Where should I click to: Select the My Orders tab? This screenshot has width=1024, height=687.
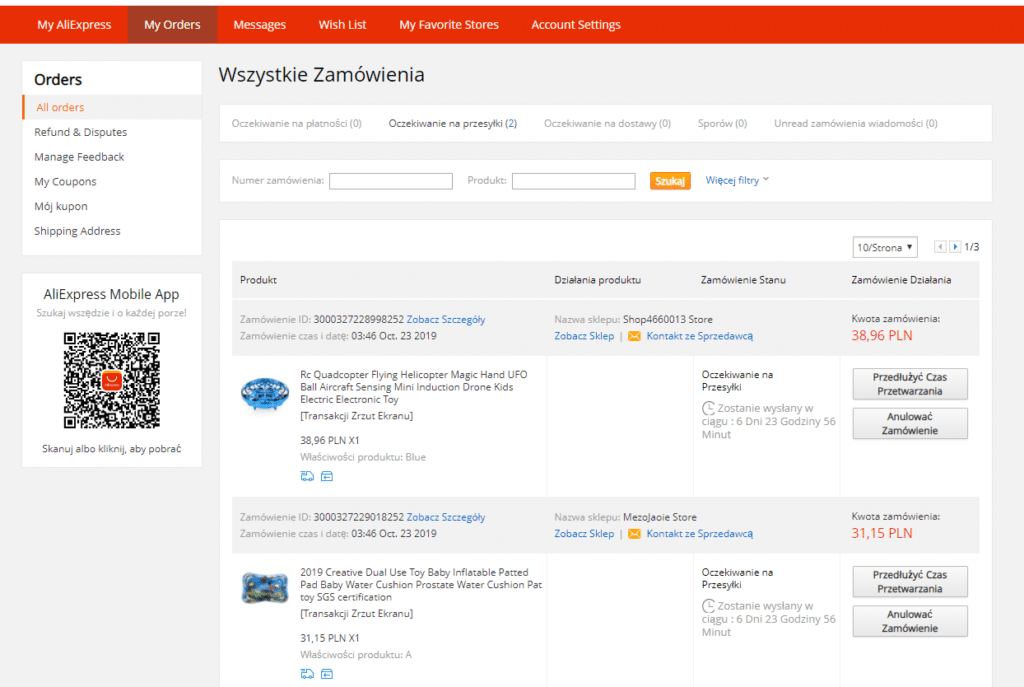[172, 25]
